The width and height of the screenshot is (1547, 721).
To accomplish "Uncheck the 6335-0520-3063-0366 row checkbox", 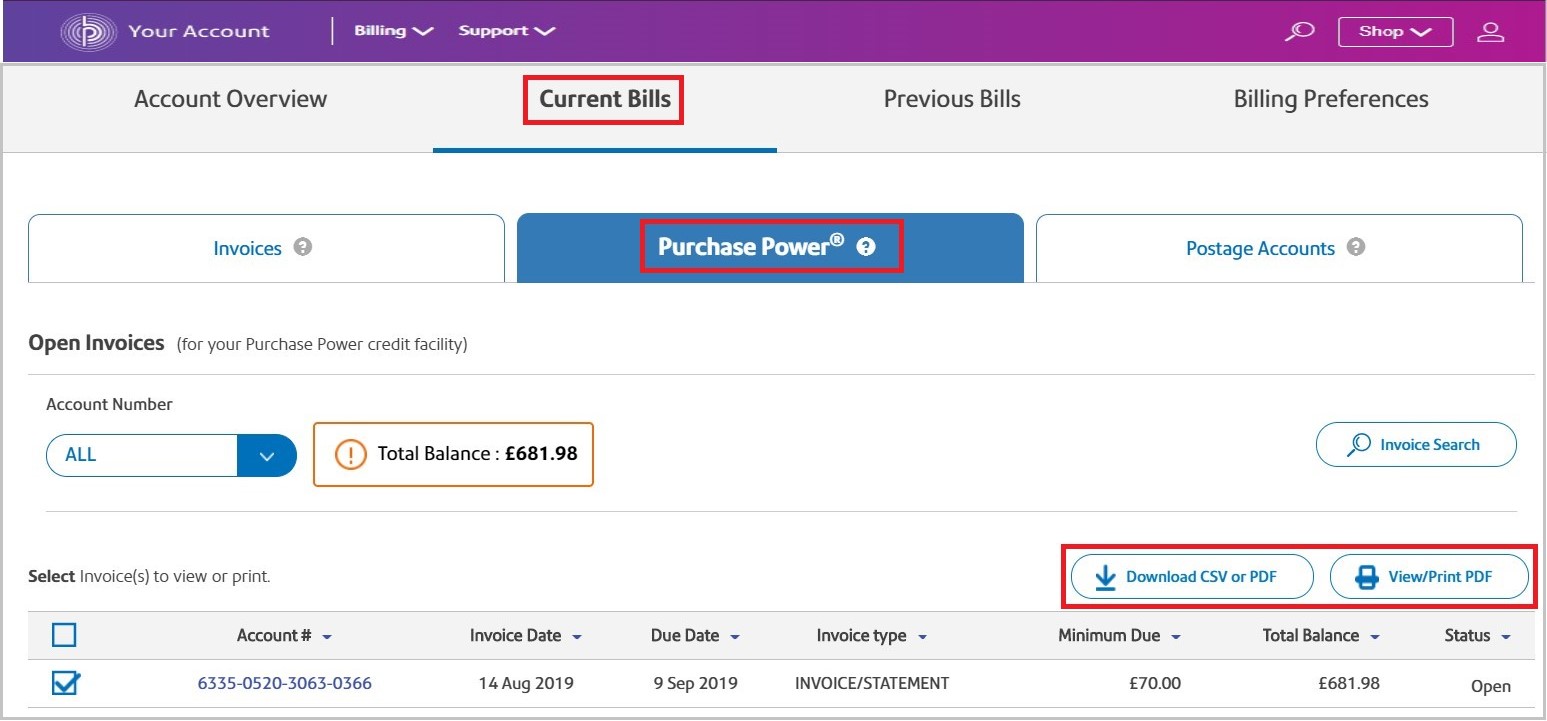I will click(x=65, y=683).
